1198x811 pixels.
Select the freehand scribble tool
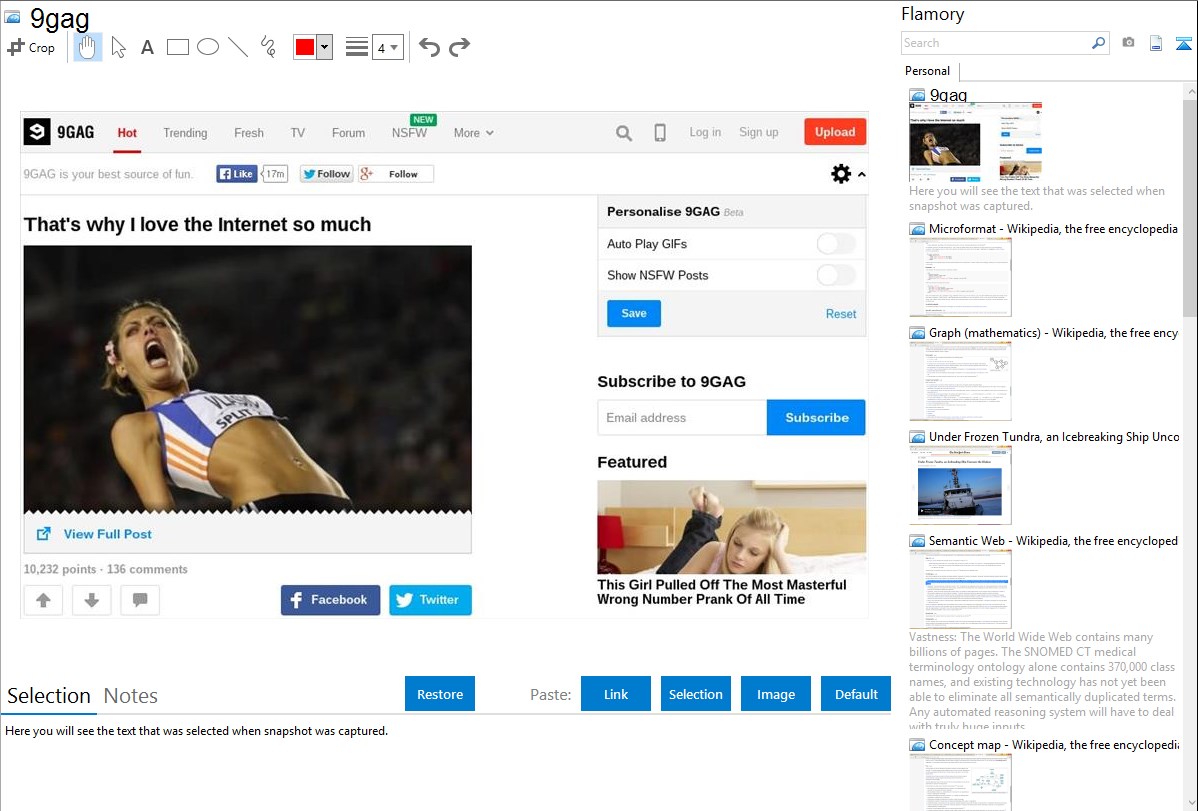(268, 47)
